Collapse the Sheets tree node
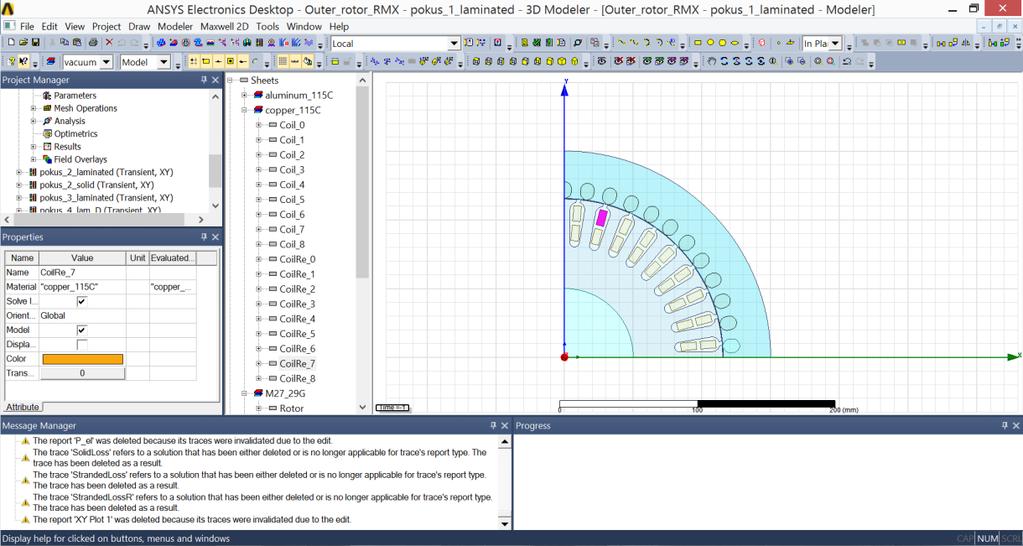 pyautogui.click(x=231, y=80)
